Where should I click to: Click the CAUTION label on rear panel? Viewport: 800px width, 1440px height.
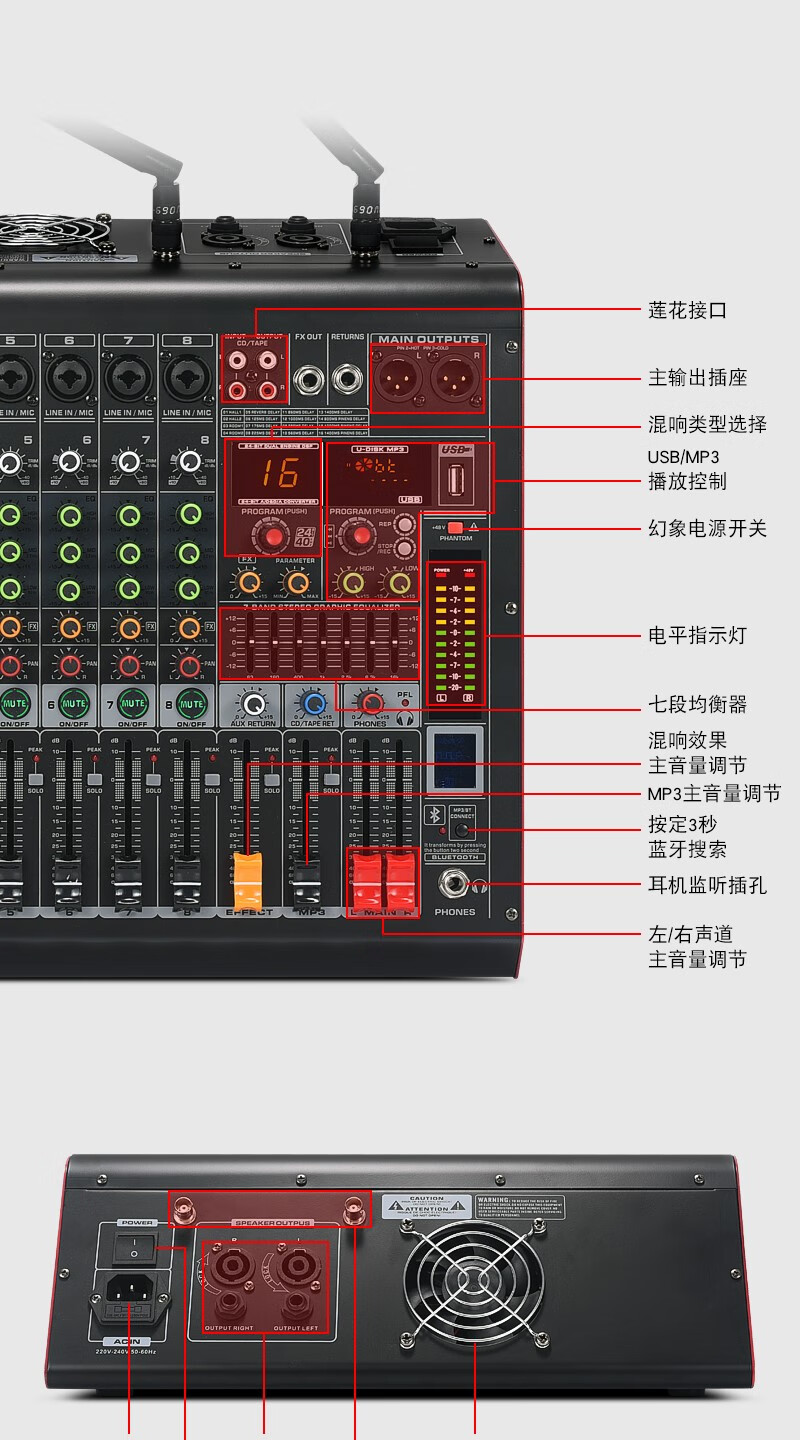427,1208
